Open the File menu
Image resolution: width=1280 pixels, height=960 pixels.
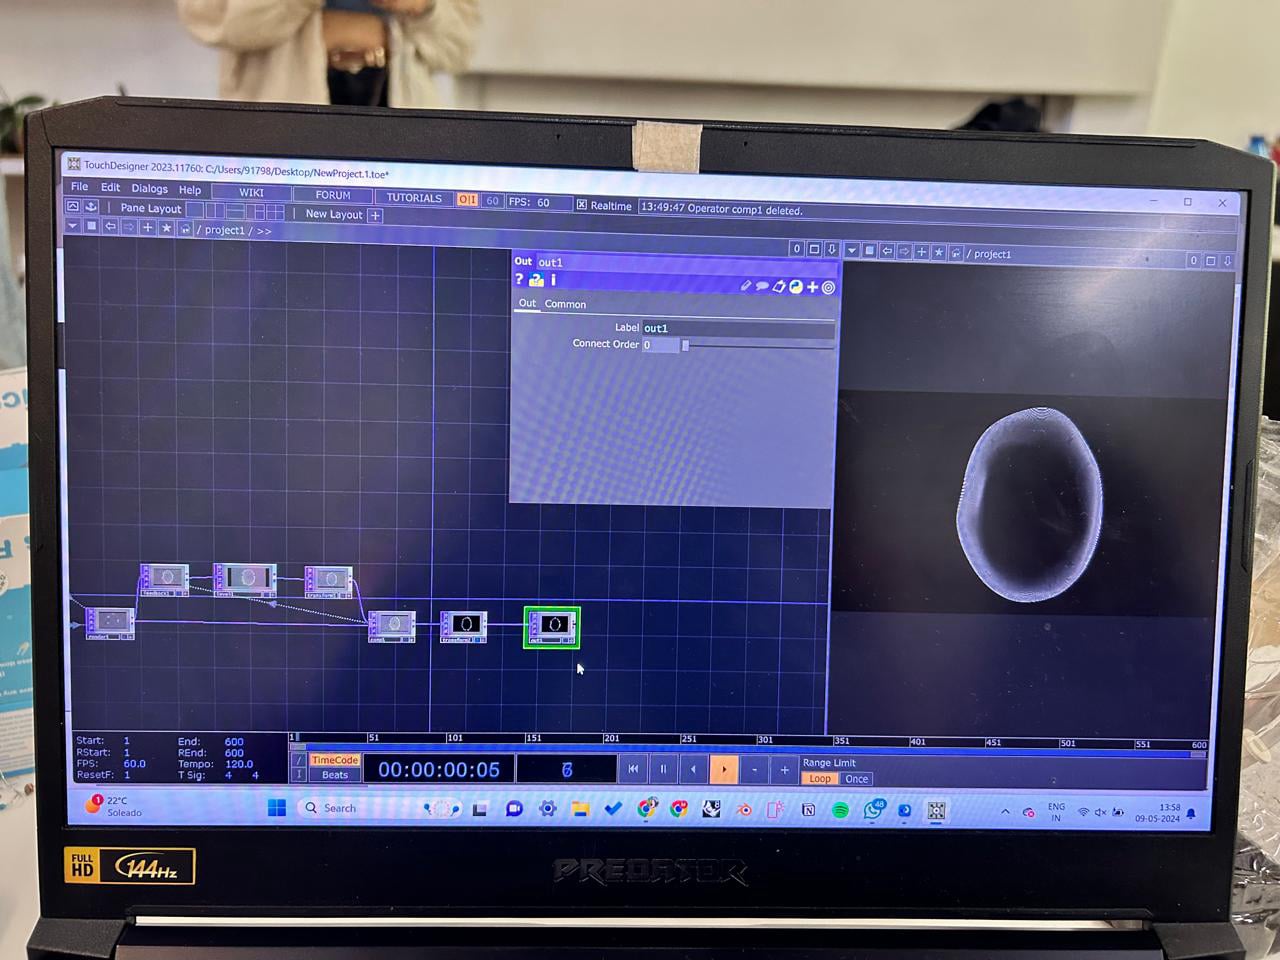[79, 187]
